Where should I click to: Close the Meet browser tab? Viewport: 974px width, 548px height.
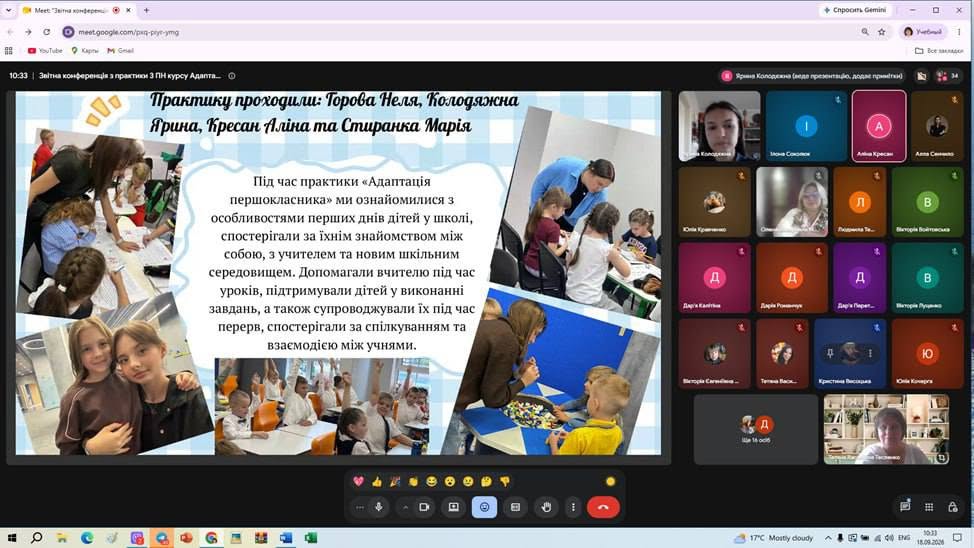(x=129, y=10)
